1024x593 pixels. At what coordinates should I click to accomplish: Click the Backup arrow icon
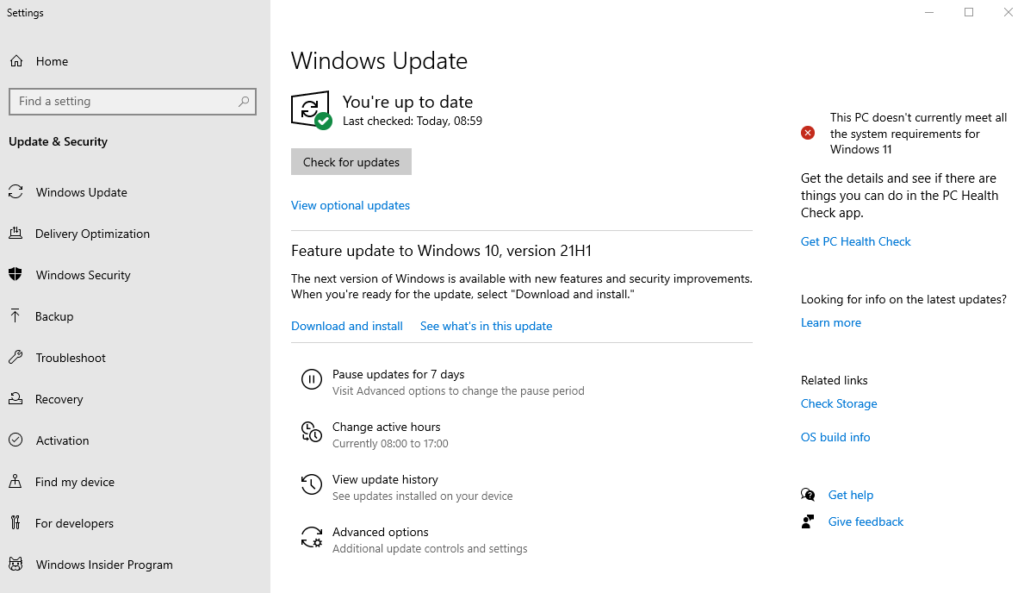(16, 316)
